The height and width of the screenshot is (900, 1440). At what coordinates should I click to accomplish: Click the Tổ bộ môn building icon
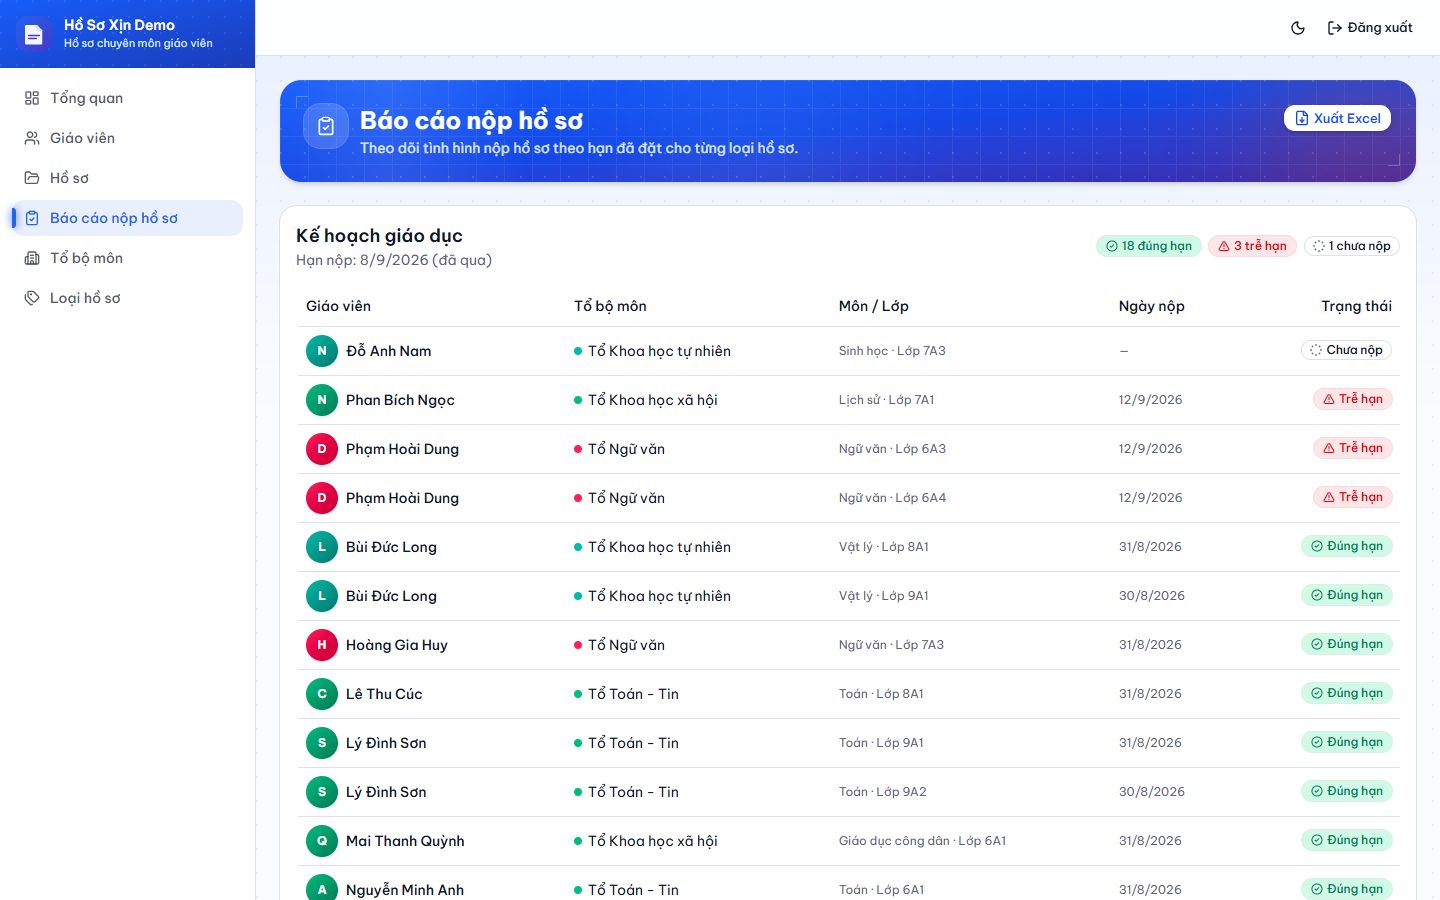(x=32, y=258)
